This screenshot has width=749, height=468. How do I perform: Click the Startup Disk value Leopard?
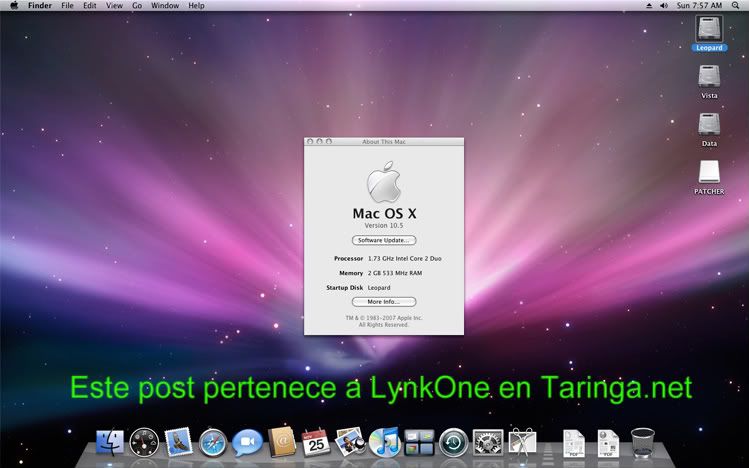(x=379, y=288)
